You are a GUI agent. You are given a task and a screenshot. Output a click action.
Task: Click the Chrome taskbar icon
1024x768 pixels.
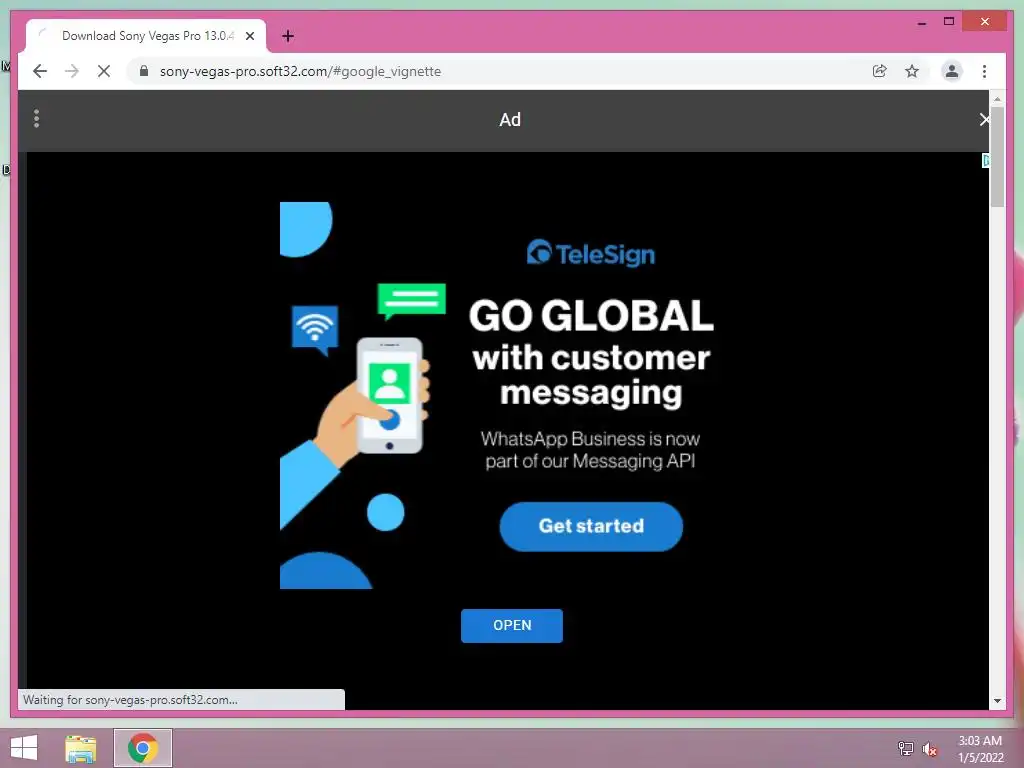pos(143,748)
